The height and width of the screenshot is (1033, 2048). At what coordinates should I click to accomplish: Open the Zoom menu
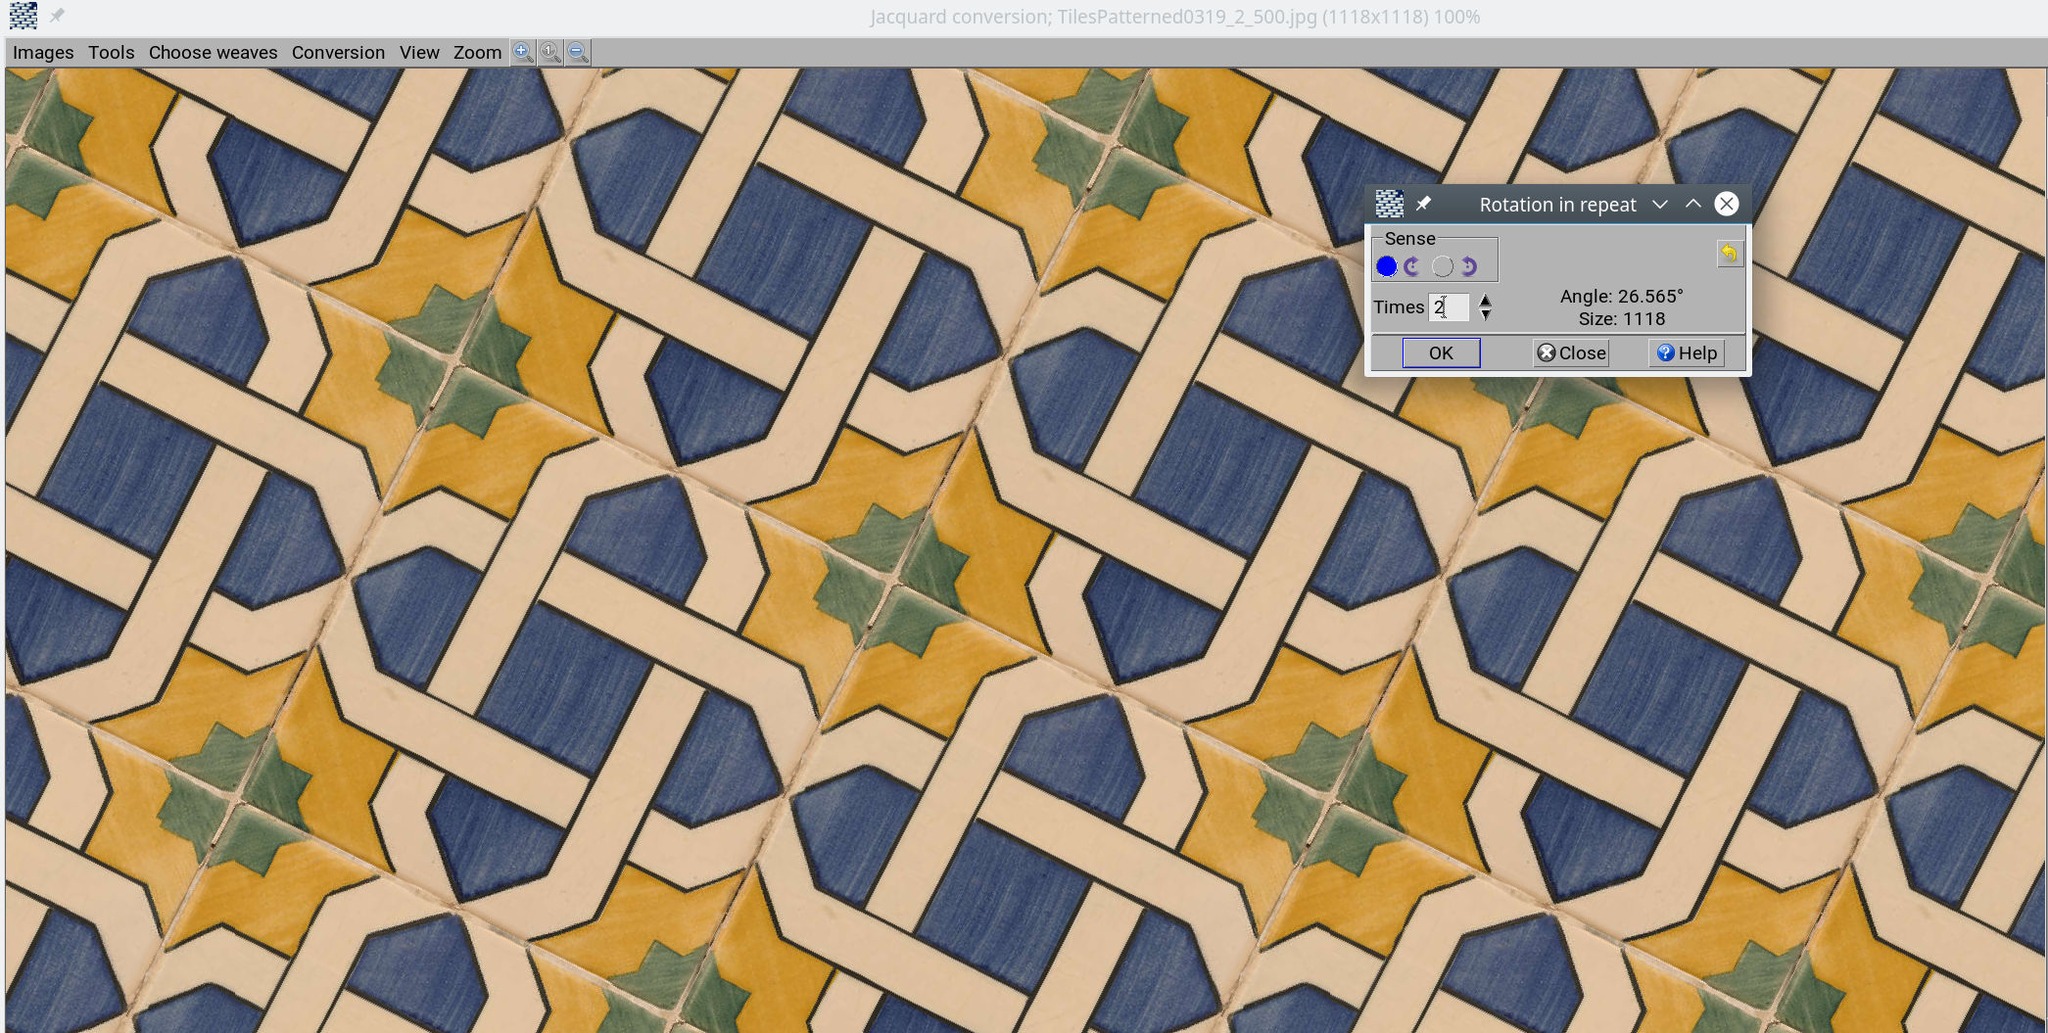pyautogui.click(x=477, y=52)
